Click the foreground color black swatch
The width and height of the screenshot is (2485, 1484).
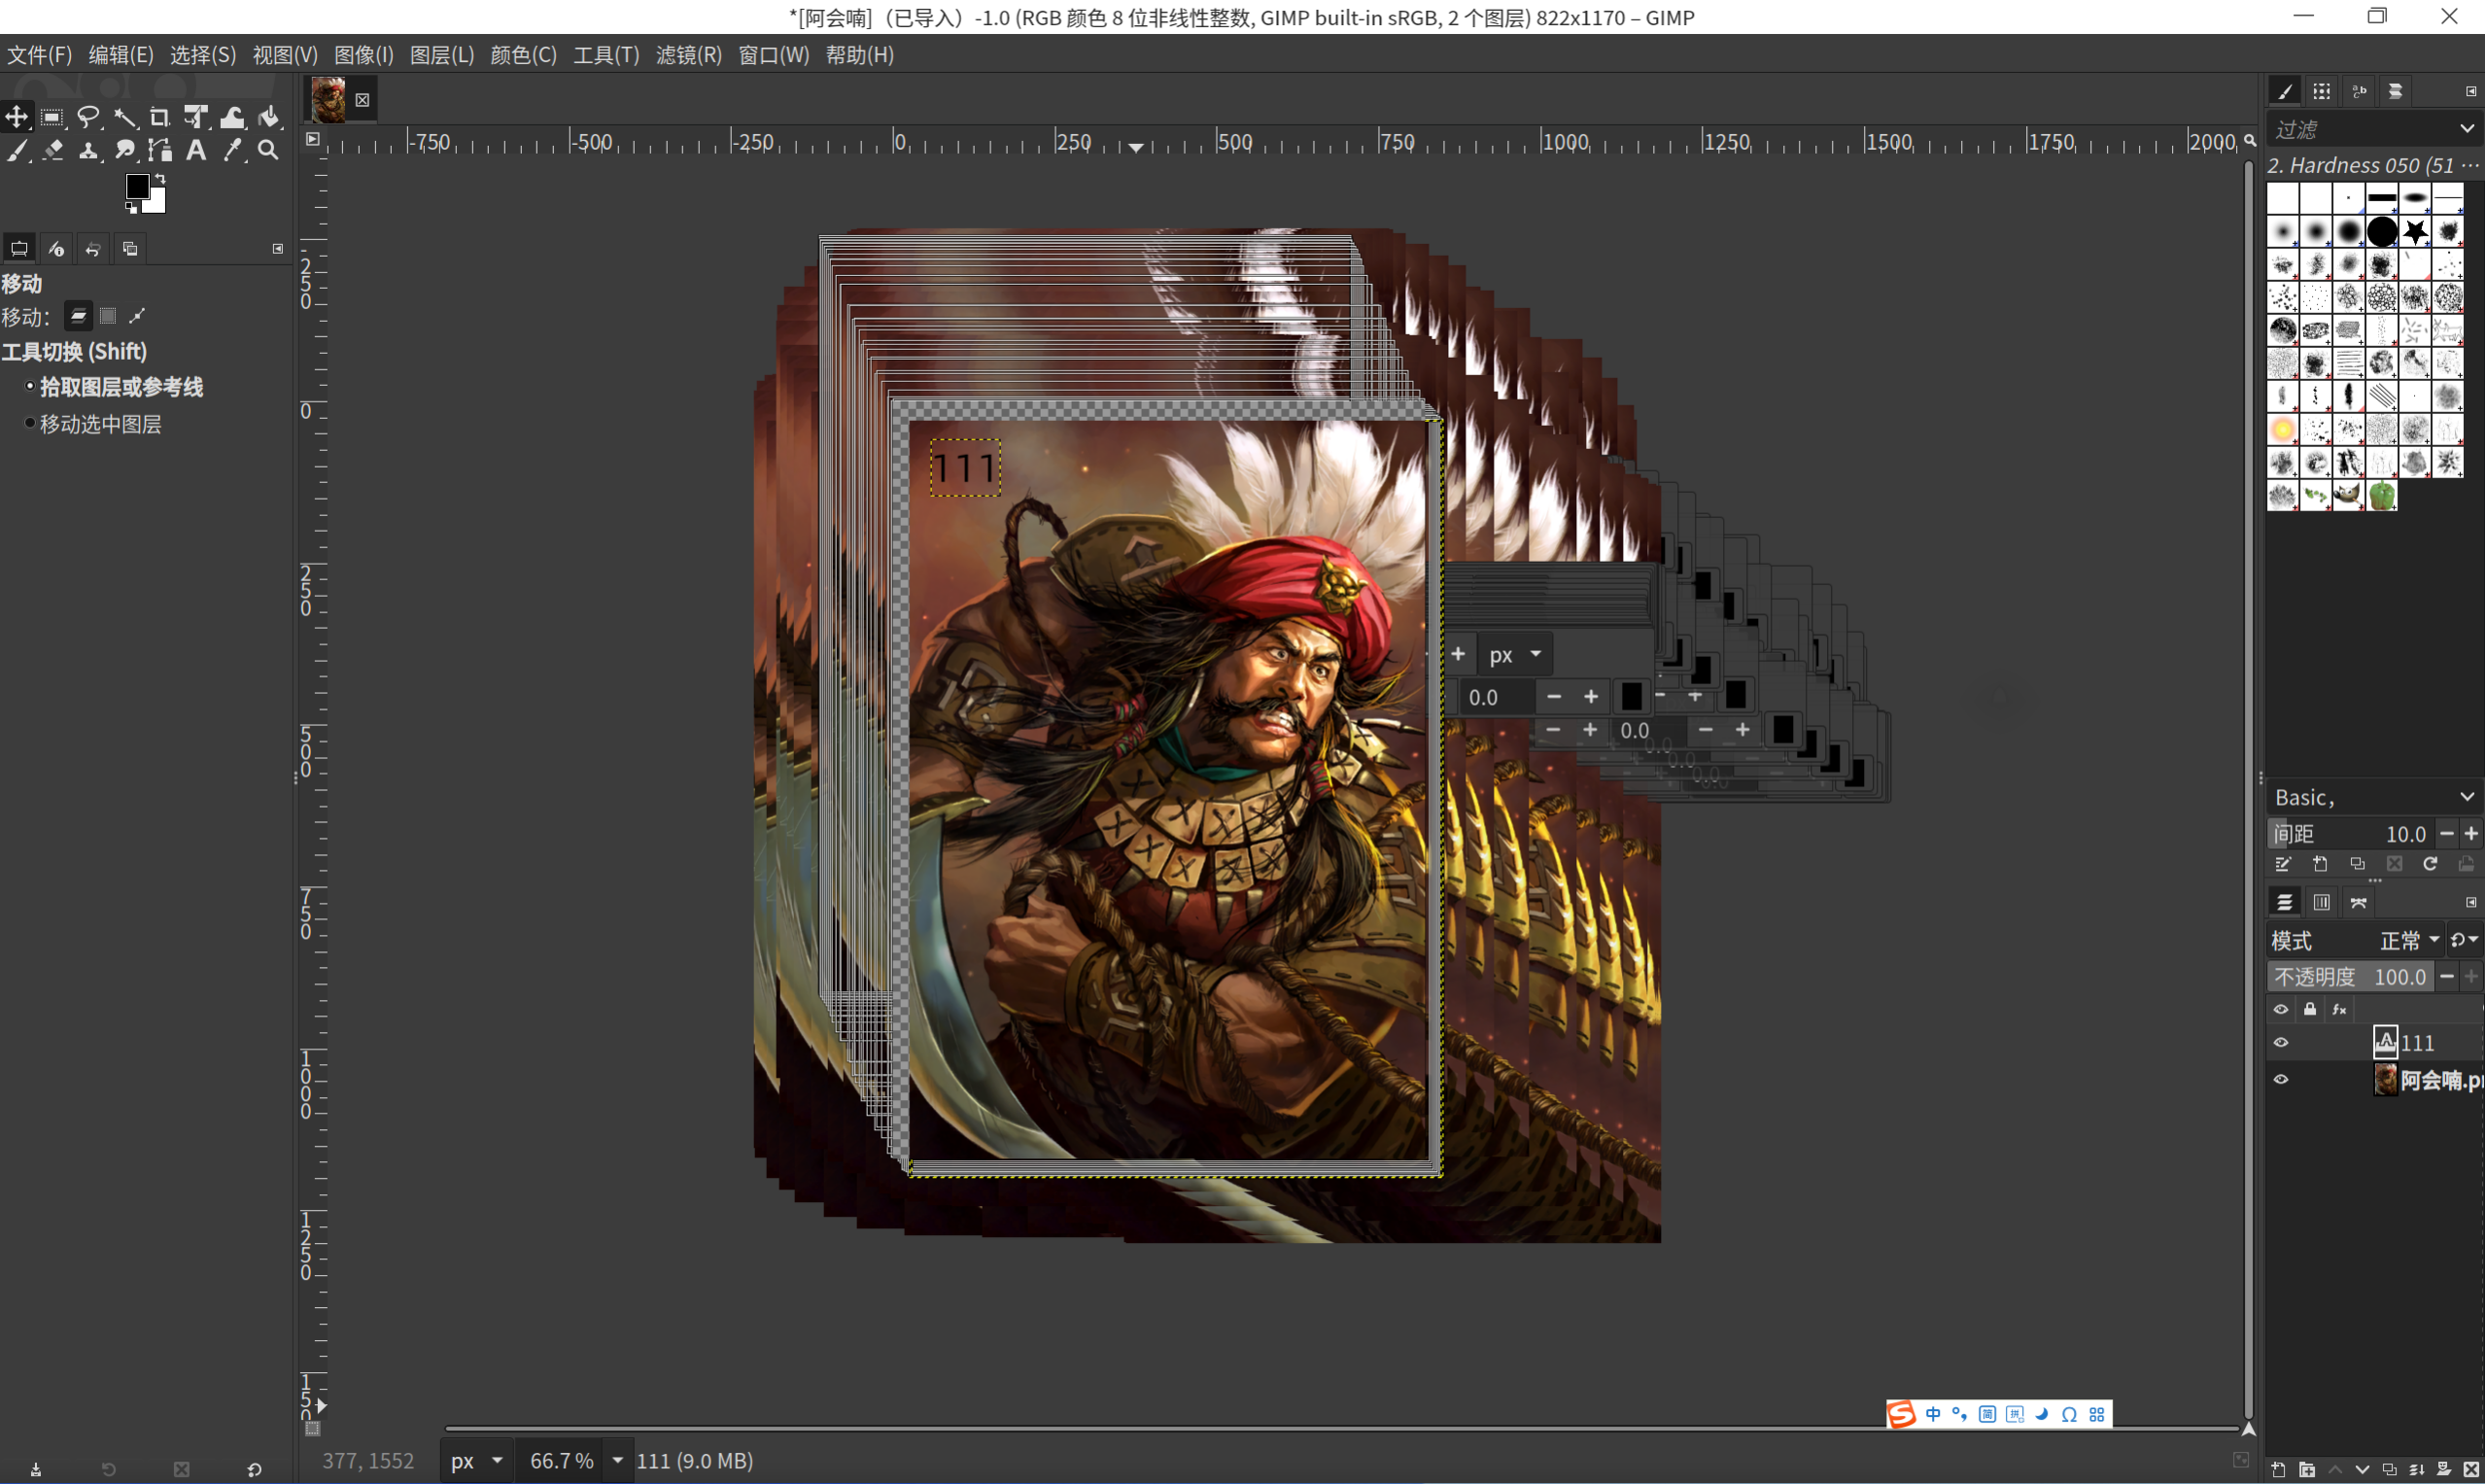[x=137, y=186]
